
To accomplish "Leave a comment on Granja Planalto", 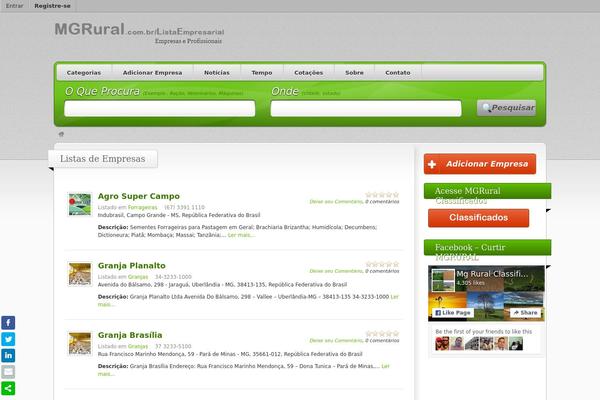I will (x=336, y=271).
